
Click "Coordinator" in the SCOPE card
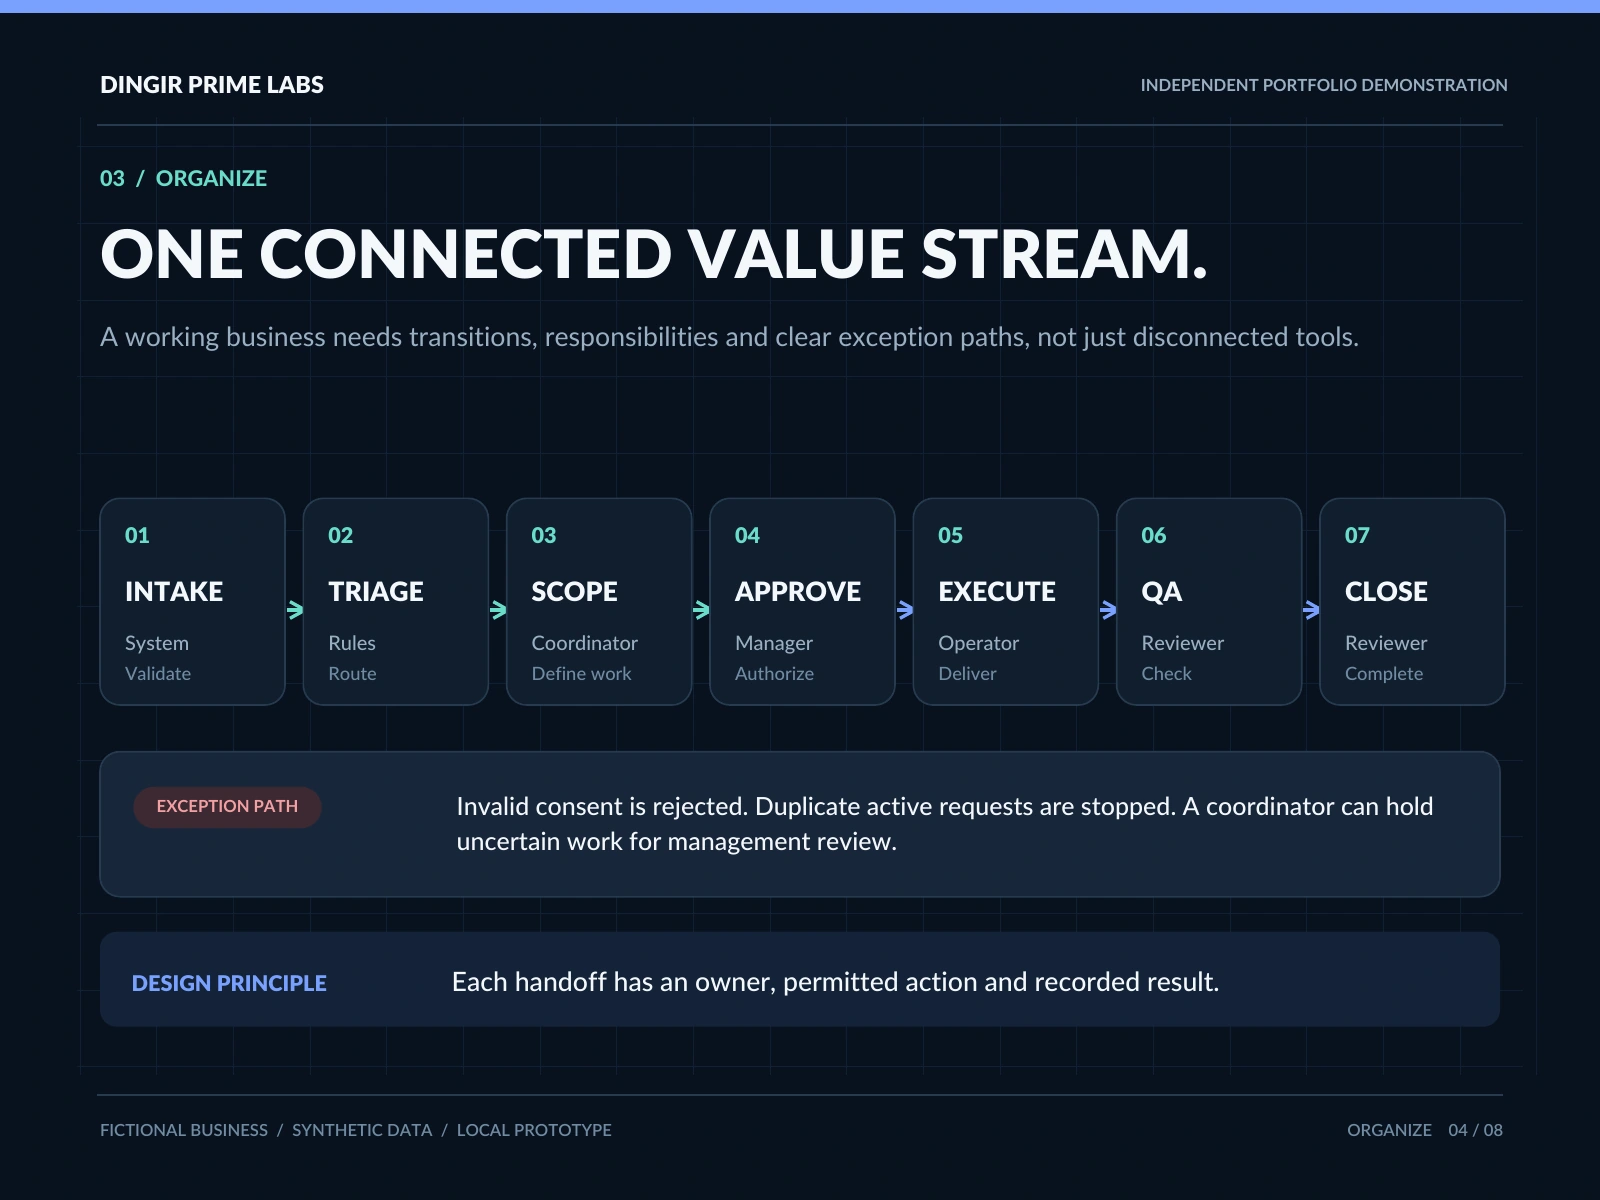[585, 643]
